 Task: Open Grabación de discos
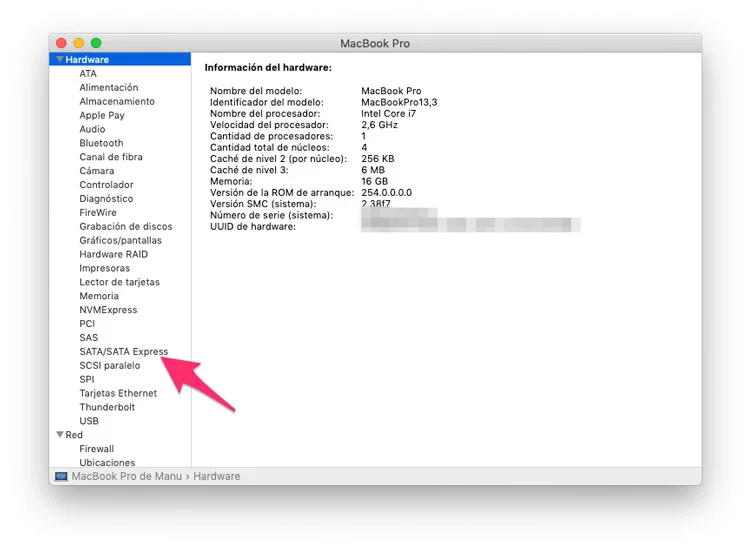tap(126, 226)
